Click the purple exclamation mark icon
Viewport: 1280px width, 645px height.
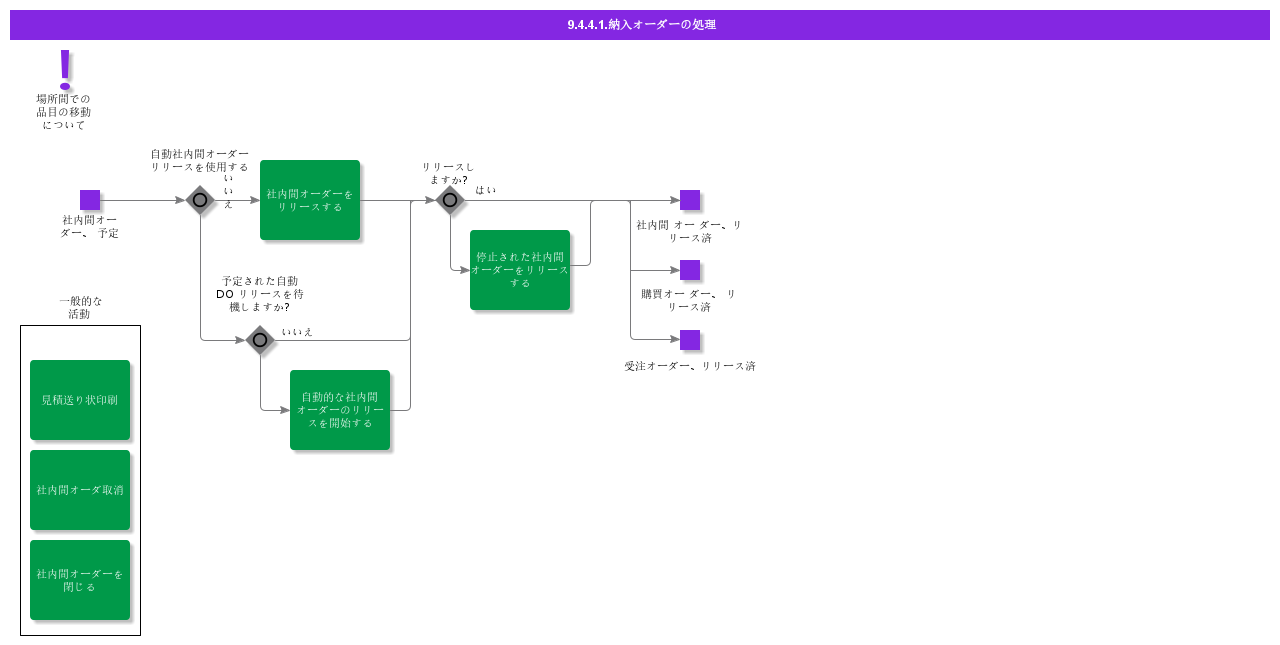66,69
